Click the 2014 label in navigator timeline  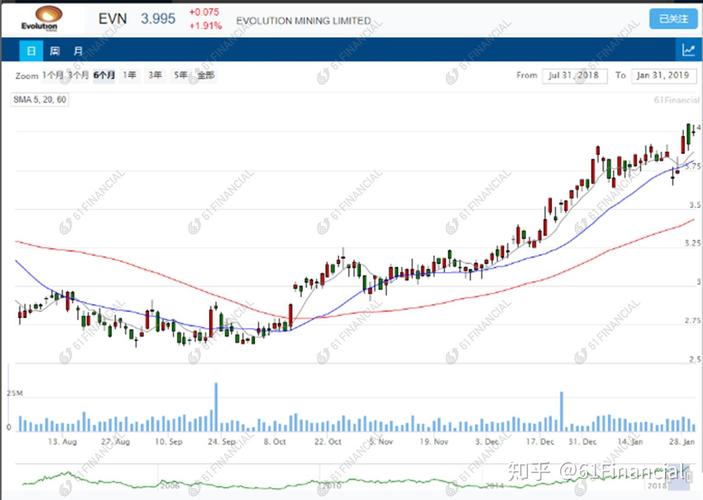[x=495, y=486]
